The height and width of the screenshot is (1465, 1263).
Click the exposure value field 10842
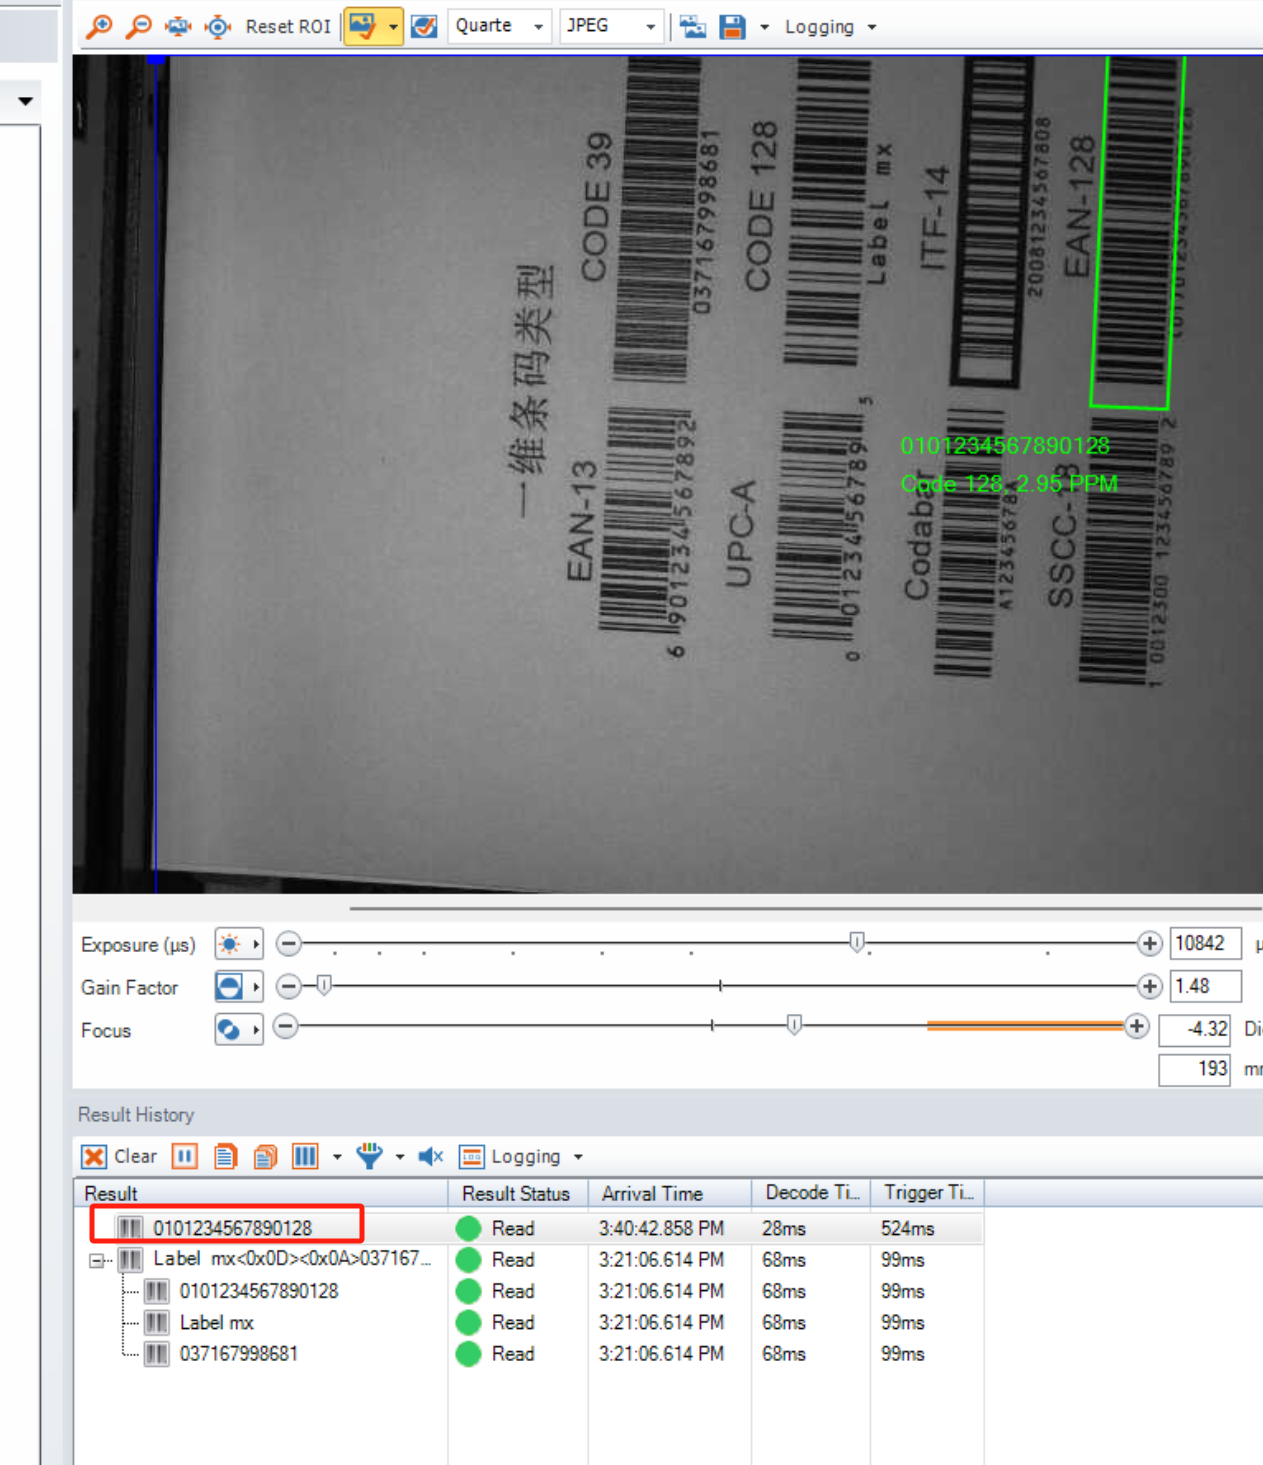pyautogui.click(x=1205, y=943)
